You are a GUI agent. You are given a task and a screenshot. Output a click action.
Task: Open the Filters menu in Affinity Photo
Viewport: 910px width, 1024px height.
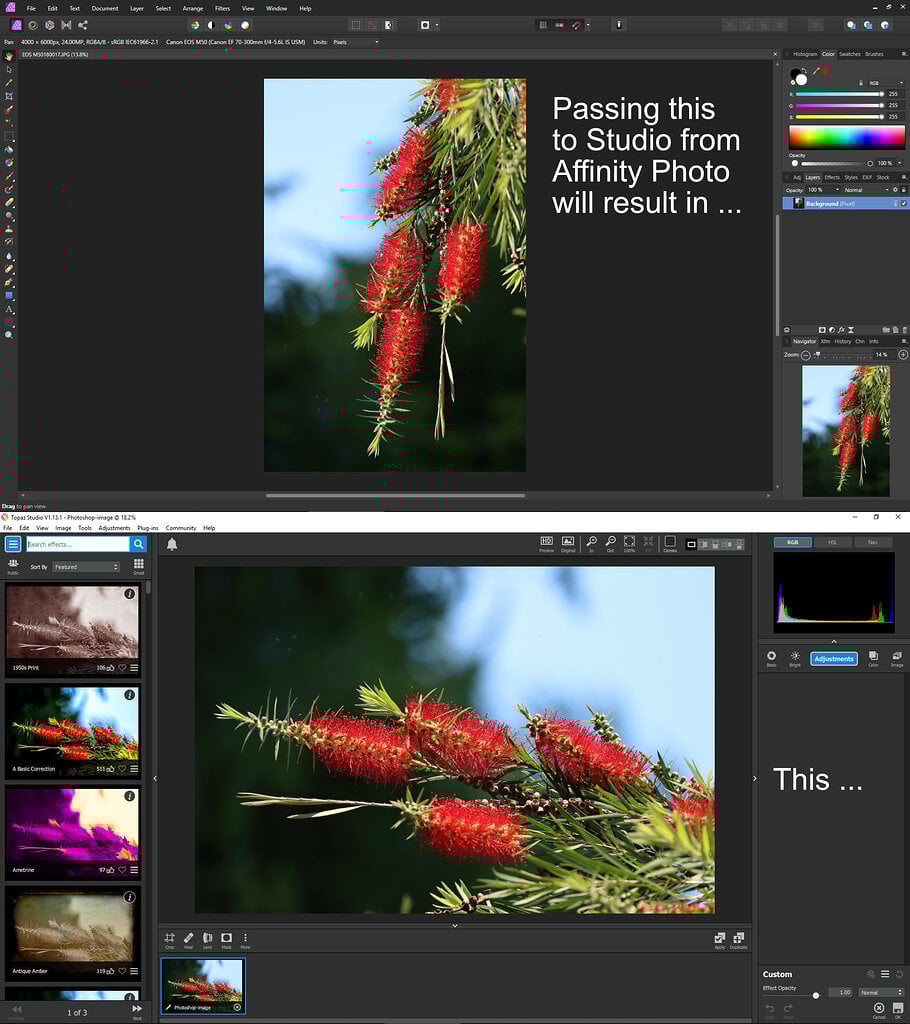(x=222, y=8)
